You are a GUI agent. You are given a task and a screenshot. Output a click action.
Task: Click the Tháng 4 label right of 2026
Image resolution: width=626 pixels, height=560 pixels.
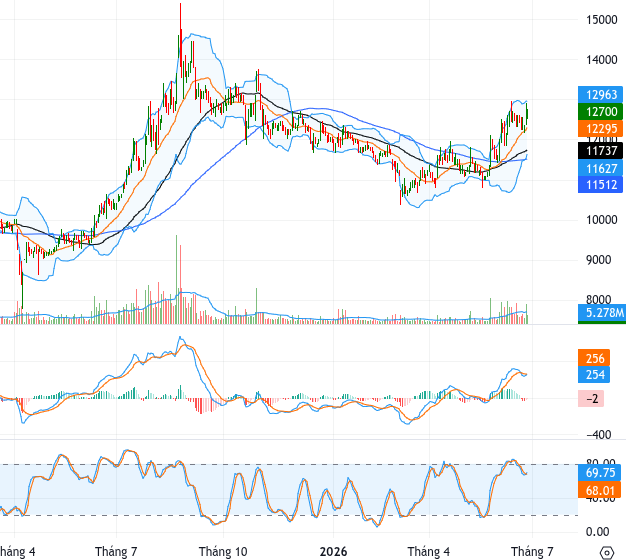429,552
